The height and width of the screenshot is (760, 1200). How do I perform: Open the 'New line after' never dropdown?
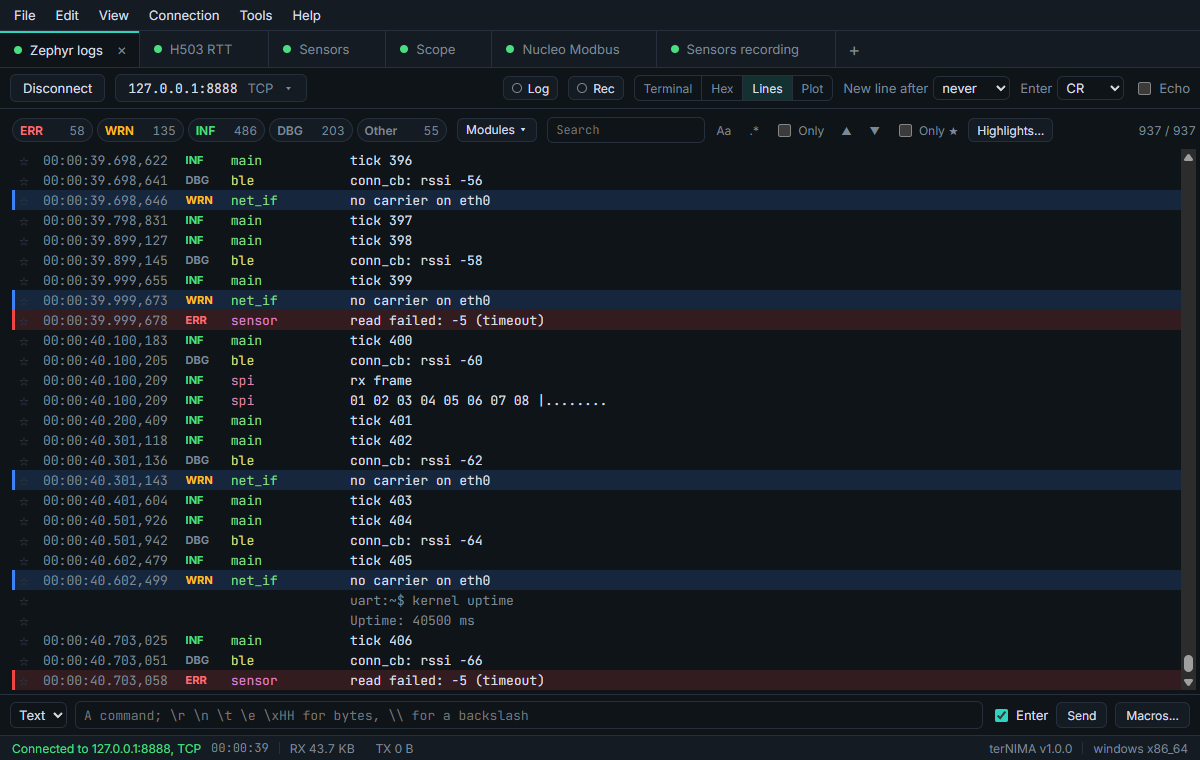[971, 89]
